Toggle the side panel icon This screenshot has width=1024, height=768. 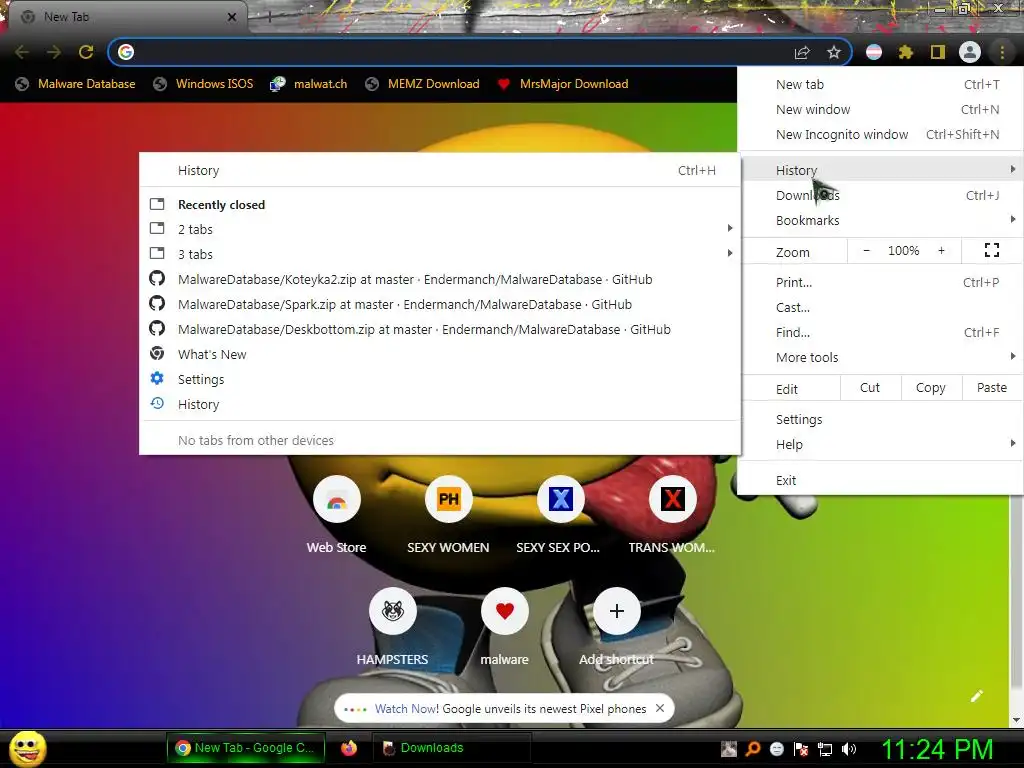pyautogui.click(x=938, y=52)
